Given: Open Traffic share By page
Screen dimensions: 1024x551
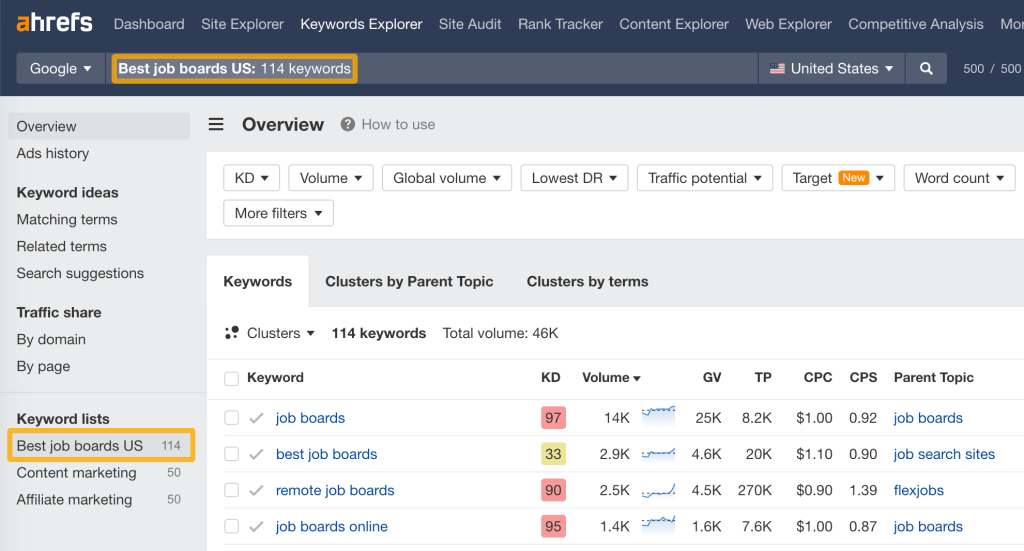Looking at the screenshot, I should [43, 366].
